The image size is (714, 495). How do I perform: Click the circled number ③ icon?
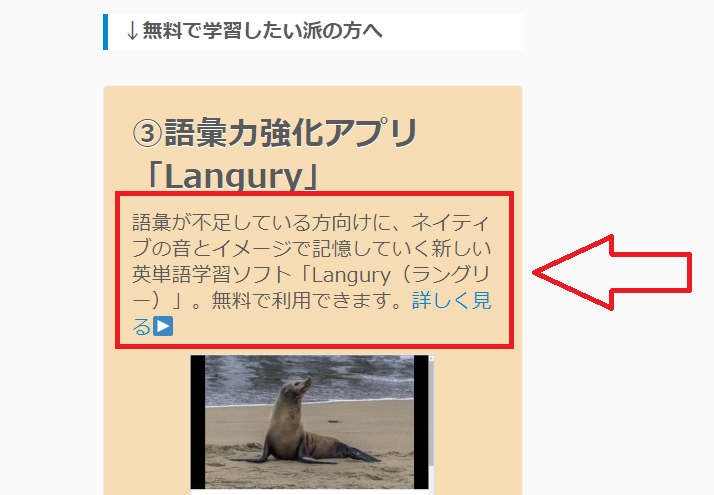tap(147, 133)
